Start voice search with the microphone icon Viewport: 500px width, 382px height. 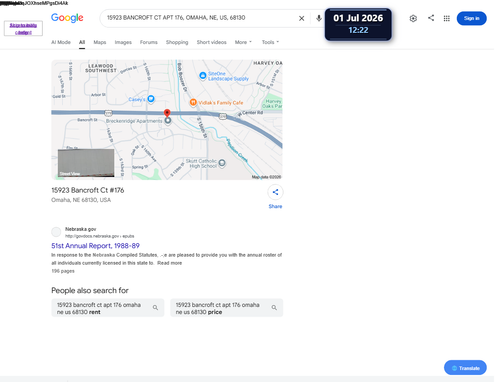click(319, 18)
